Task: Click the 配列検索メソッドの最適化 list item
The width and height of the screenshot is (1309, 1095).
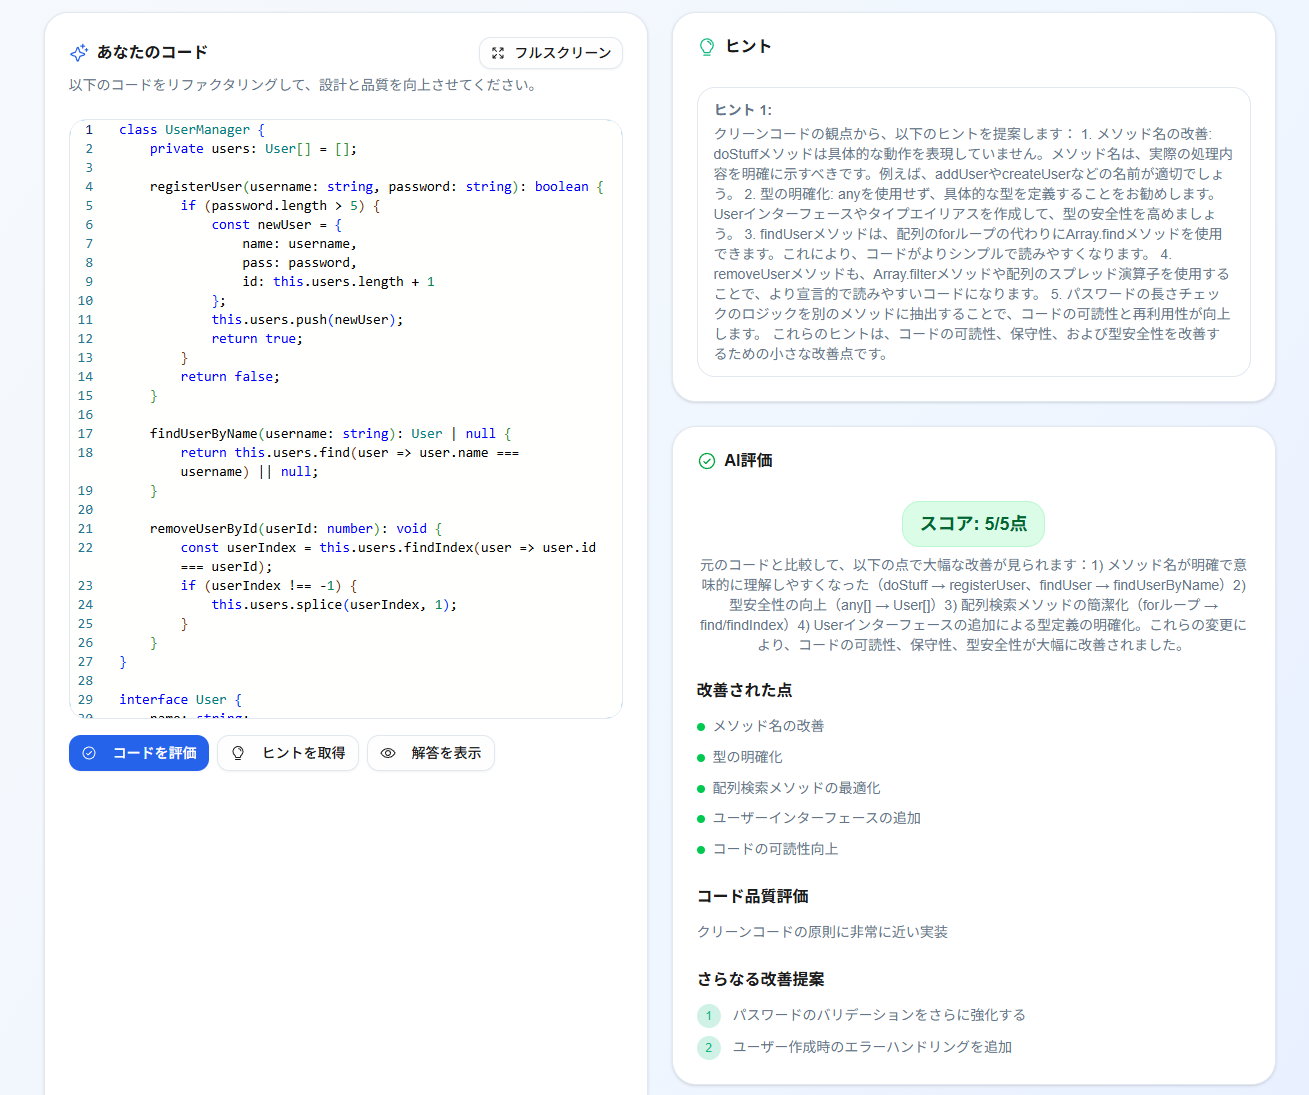Action: tap(797, 788)
